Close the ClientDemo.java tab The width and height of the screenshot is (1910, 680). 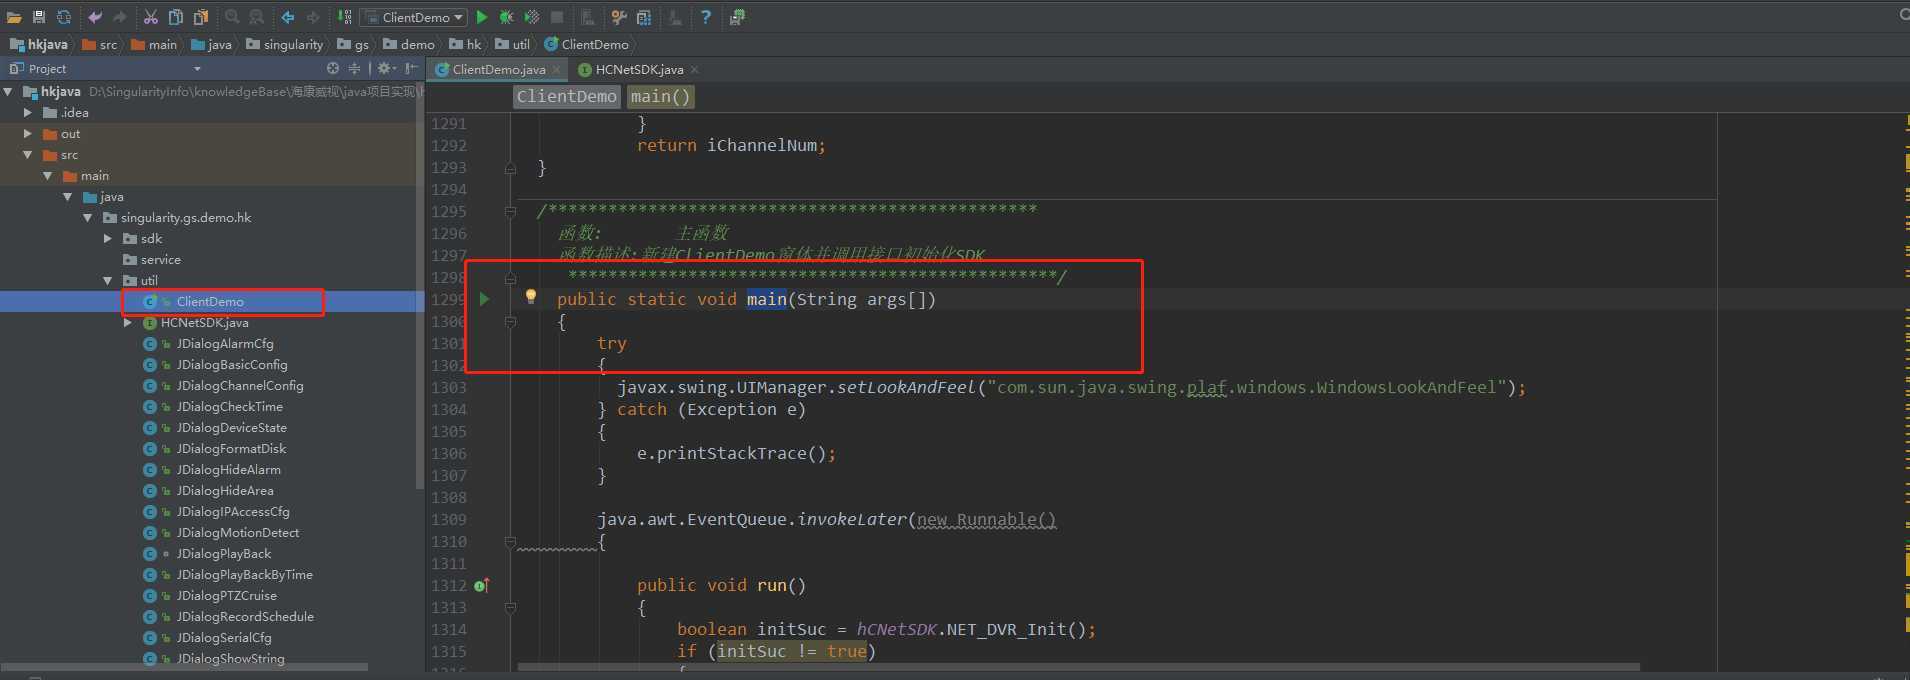pos(556,69)
